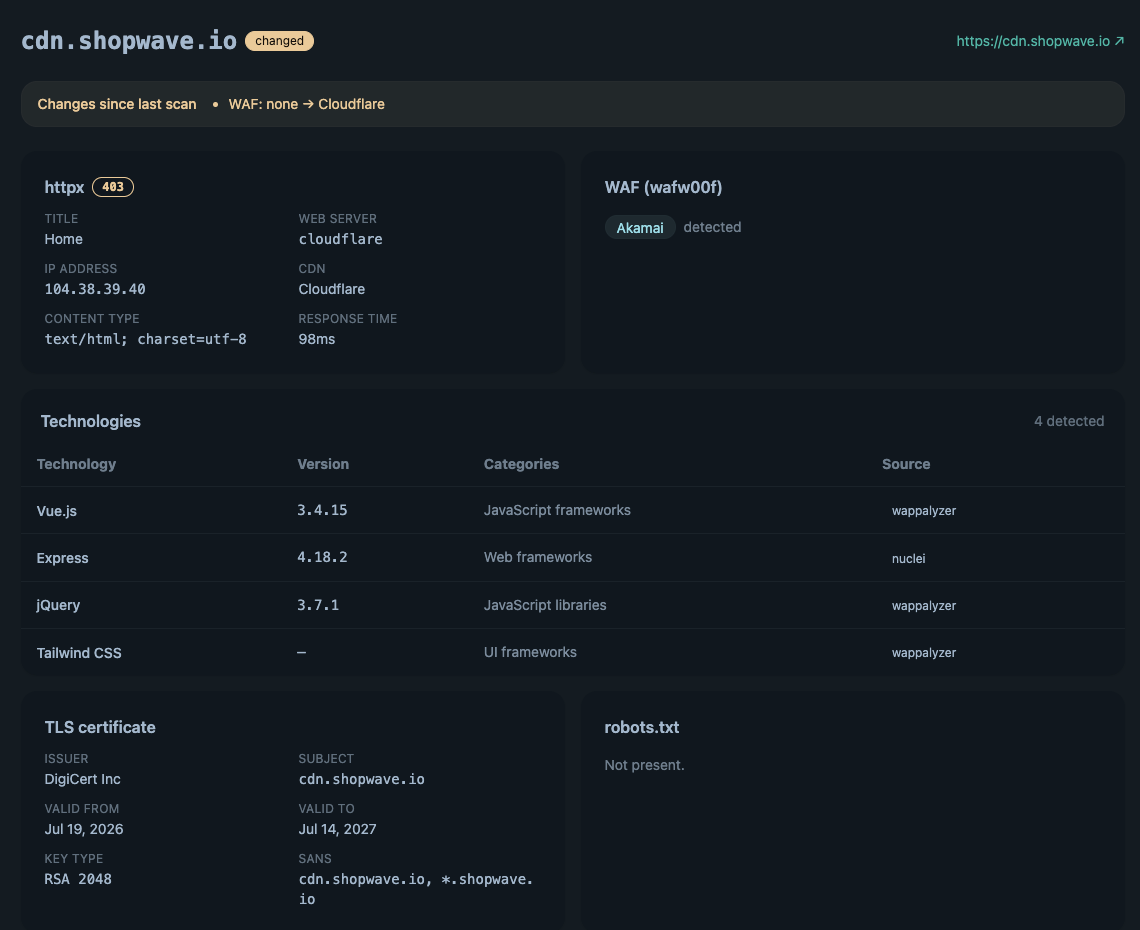Select the Tailwind CSS row name

79,653
